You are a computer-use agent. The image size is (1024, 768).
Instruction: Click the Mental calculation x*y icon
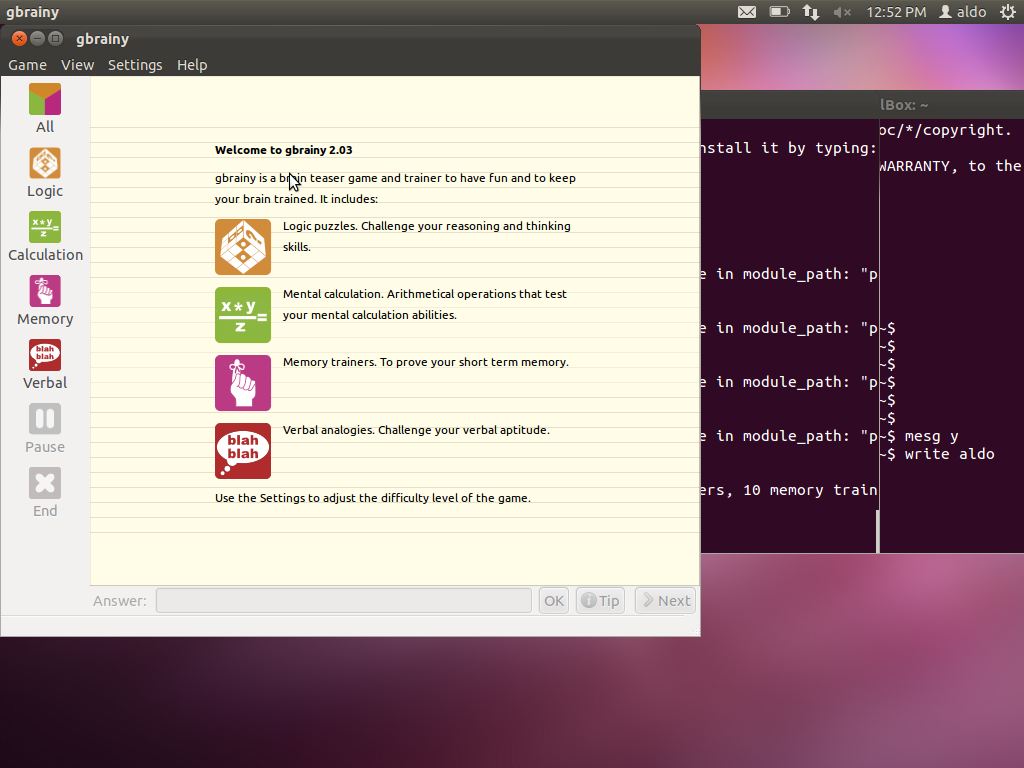[x=243, y=315]
